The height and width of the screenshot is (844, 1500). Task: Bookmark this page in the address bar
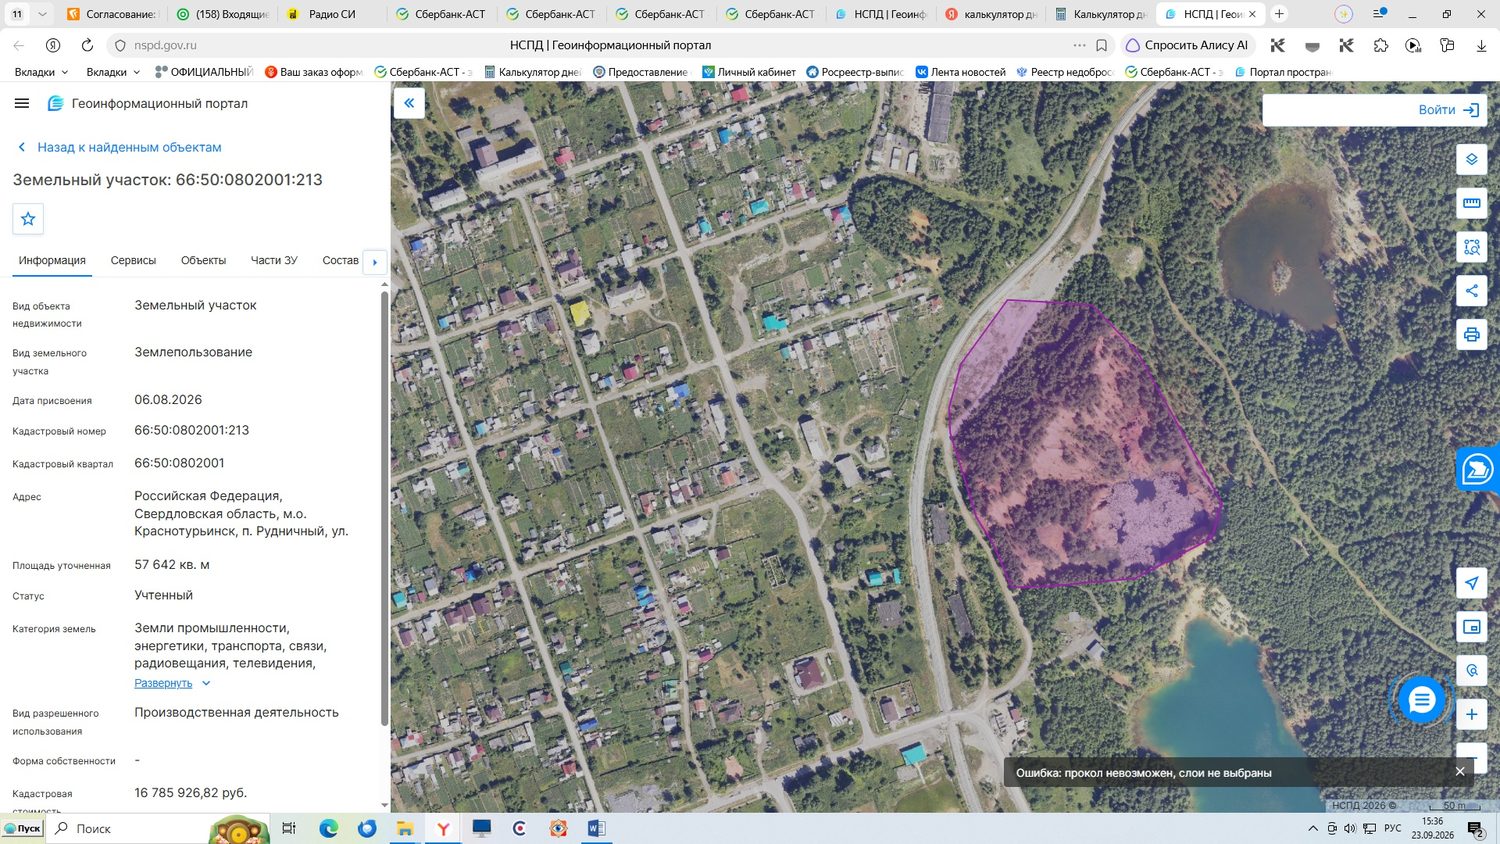(1101, 45)
